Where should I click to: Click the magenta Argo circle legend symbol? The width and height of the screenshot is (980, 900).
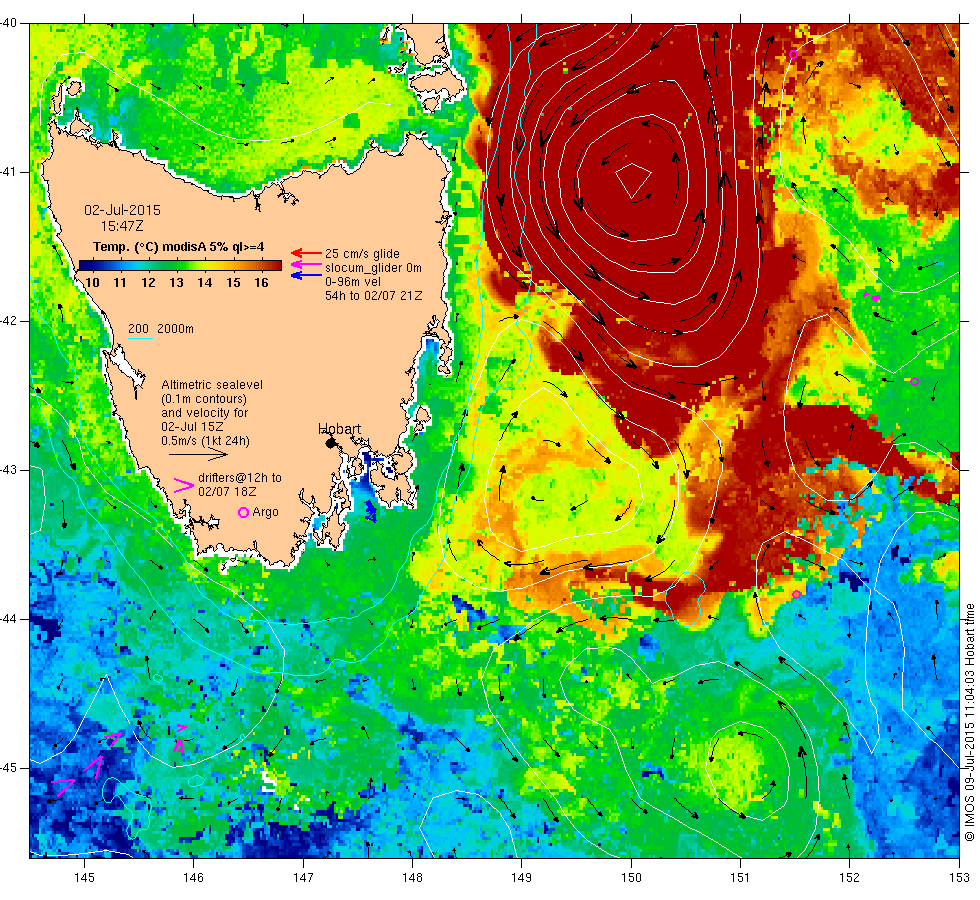[x=244, y=512]
